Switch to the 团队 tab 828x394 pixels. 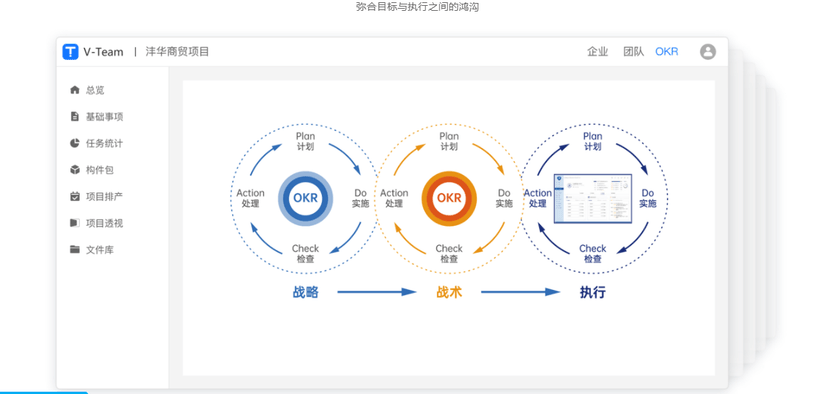634,52
